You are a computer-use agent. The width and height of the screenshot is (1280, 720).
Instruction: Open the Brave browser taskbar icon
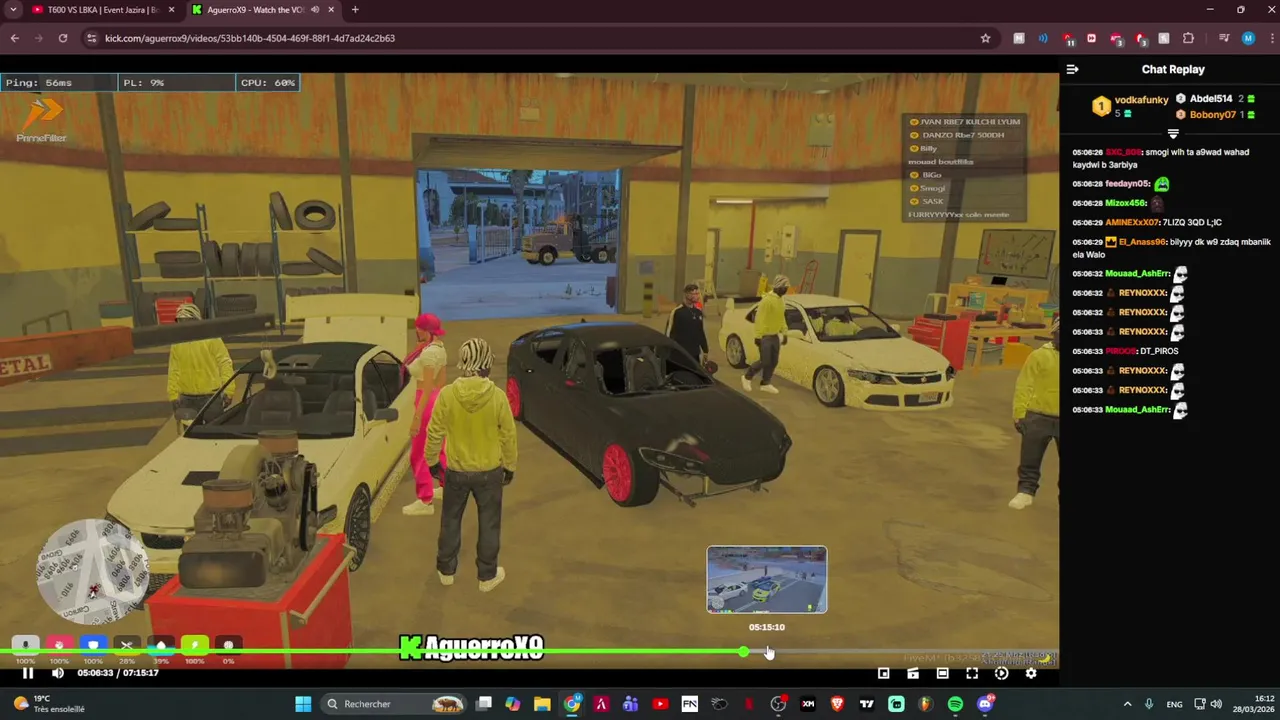pyautogui.click(x=837, y=704)
